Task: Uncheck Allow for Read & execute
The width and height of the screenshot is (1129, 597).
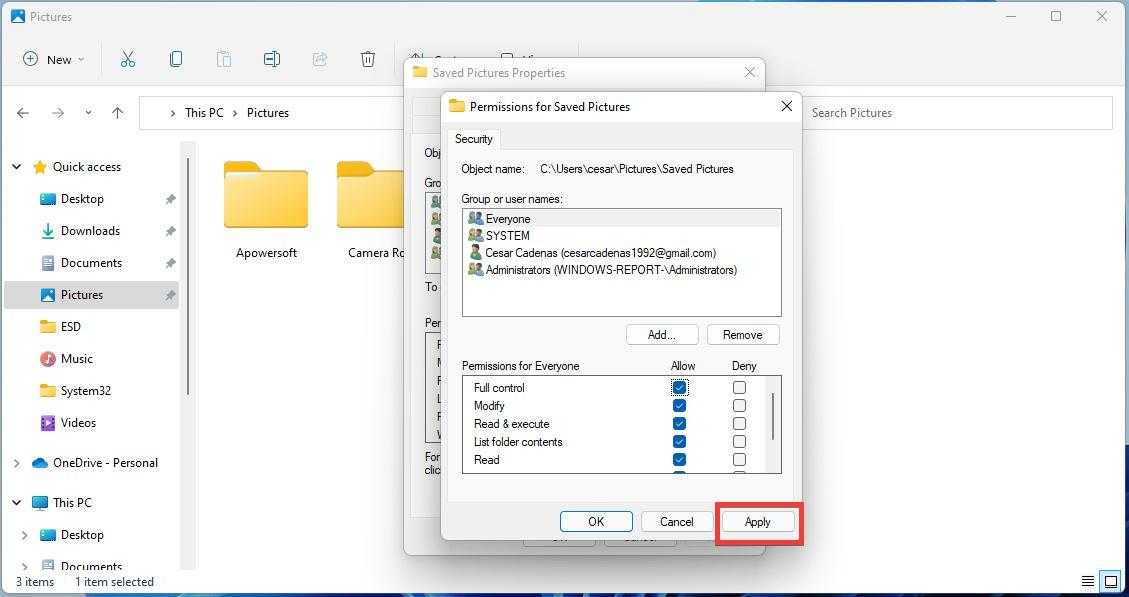Action: tap(679, 424)
